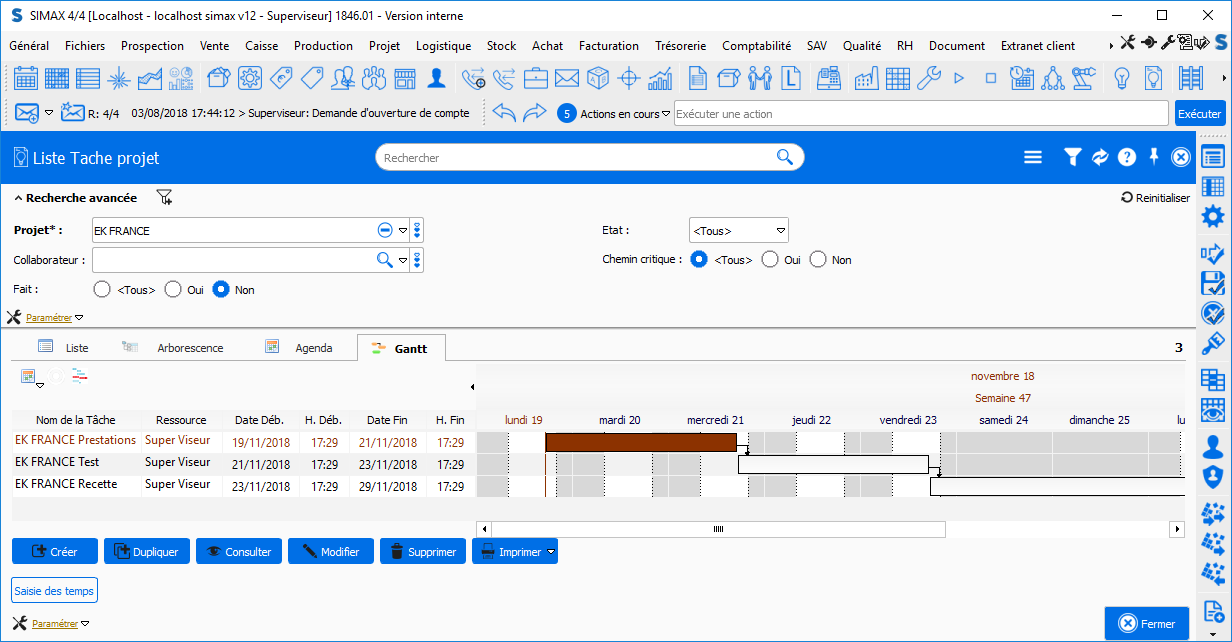Click the calendar icon in the top toolbar

click(x=26, y=78)
